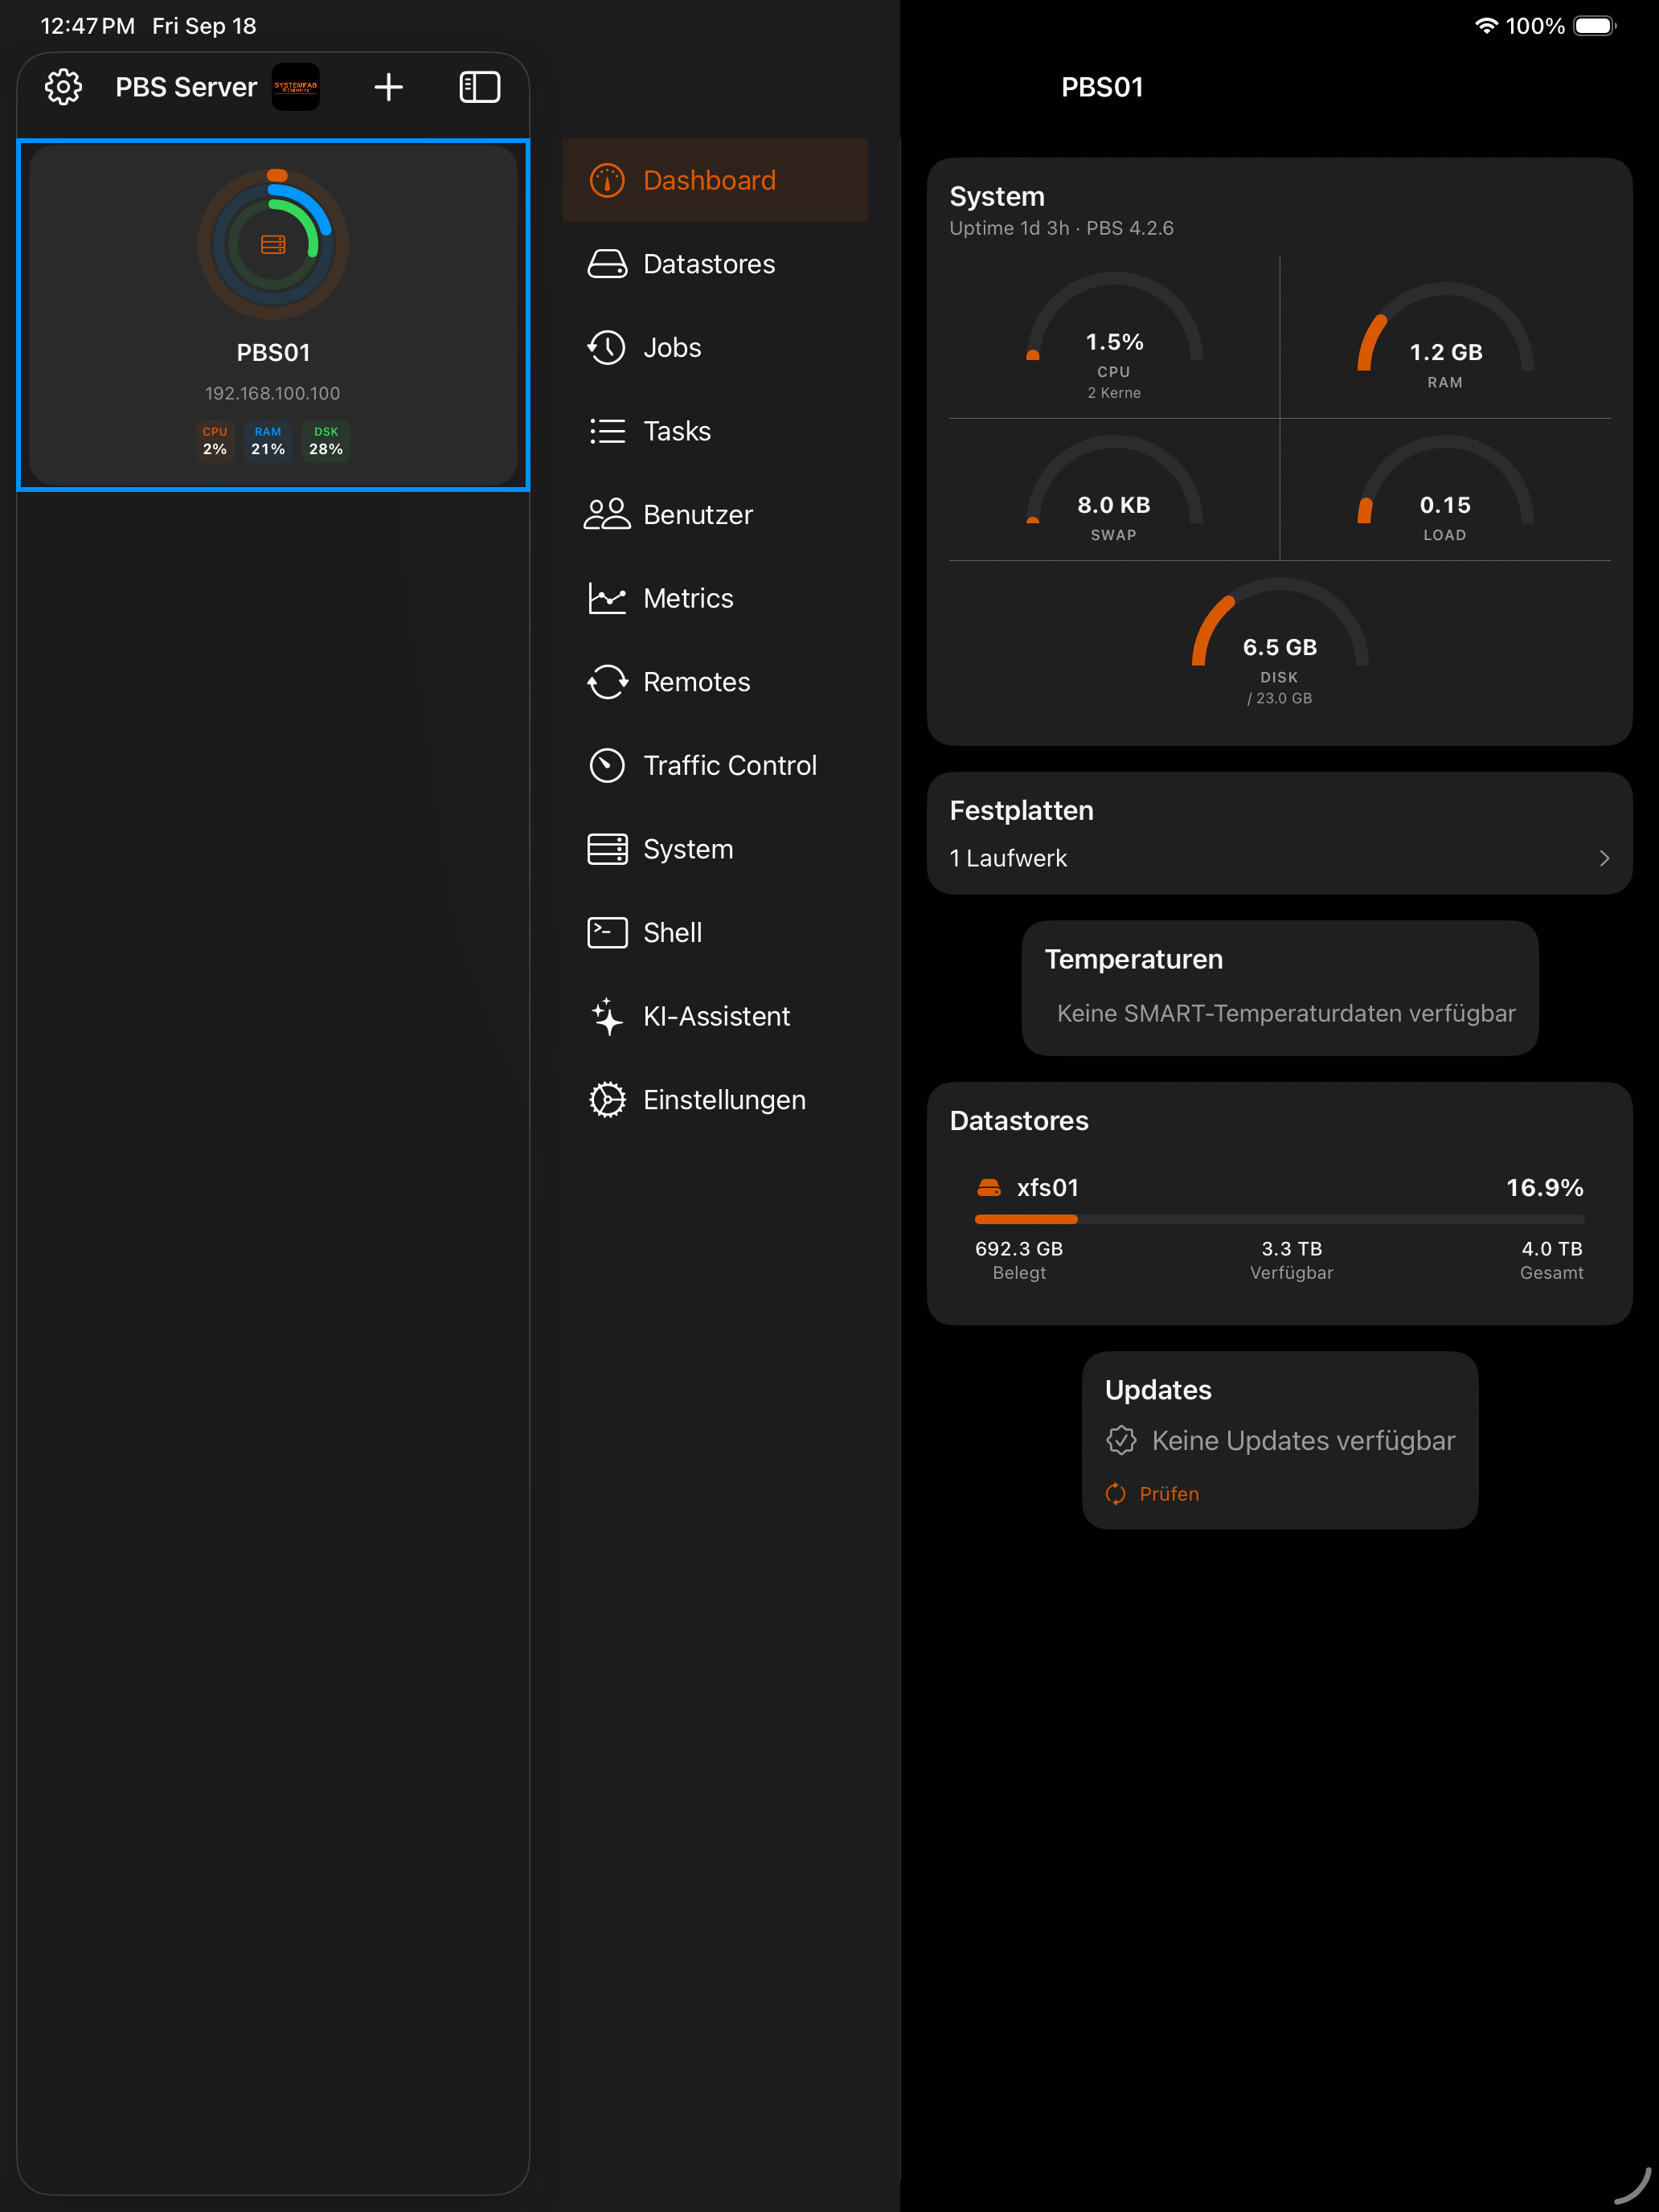
Task: Click the KI-Assistent sparkle icon
Action: click(607, 1016)
